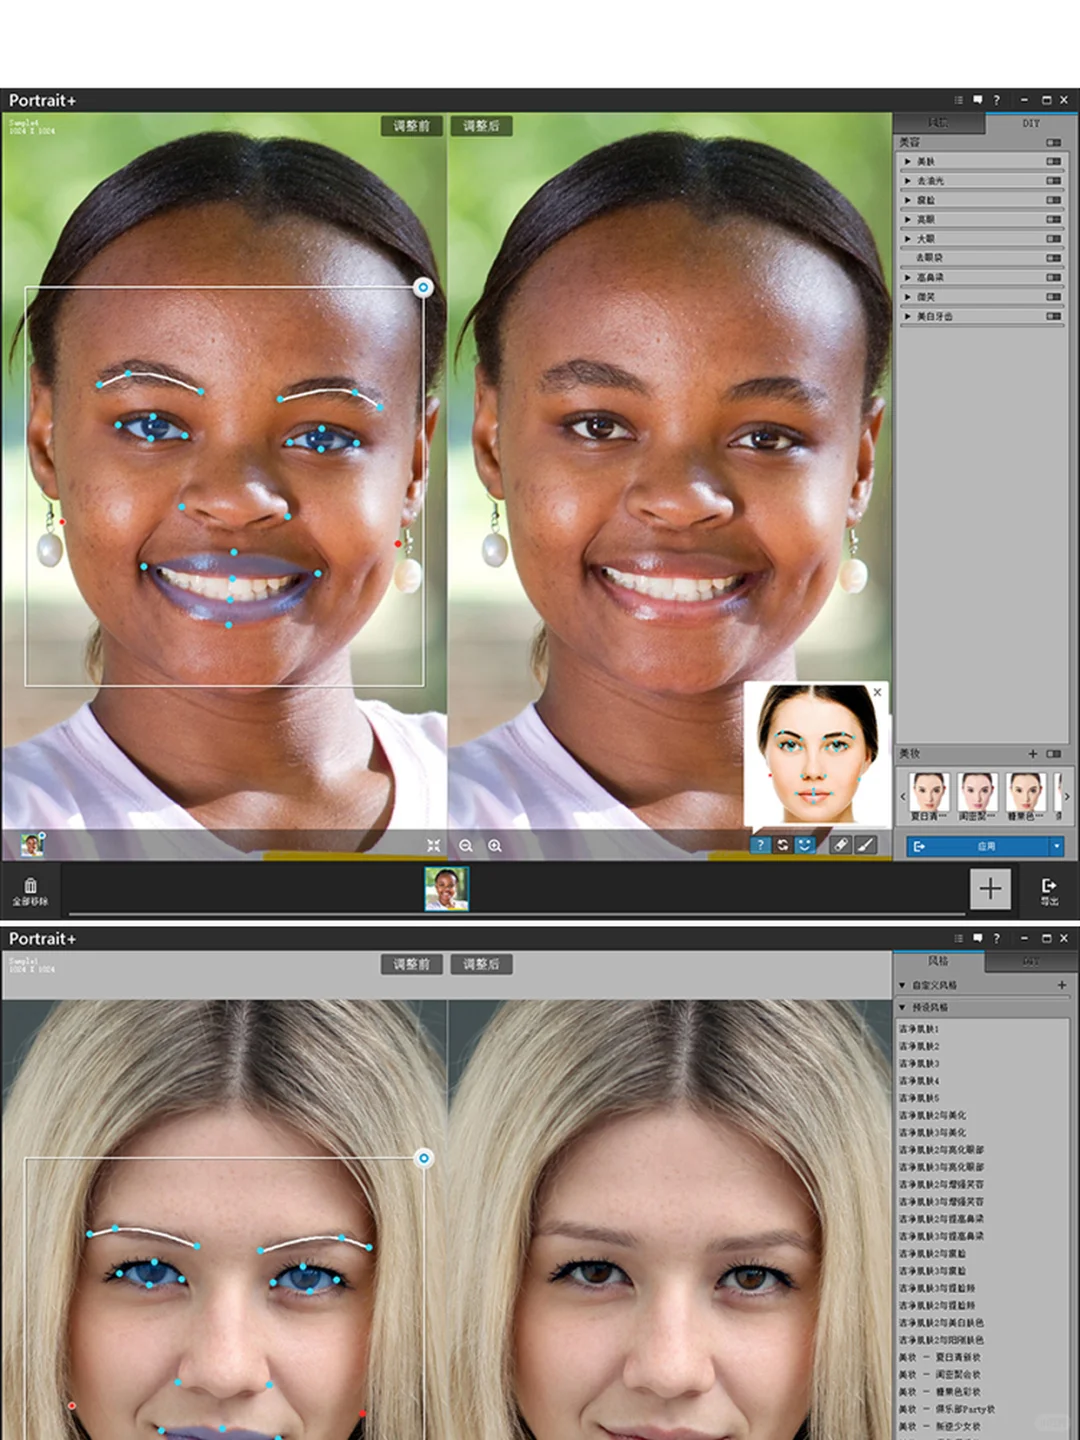Image resolution: width=1080 pixels, height=1440 pixels.
Task: Click the fit-to-screen icon under the left photo
Action: (x=433, y=846)
